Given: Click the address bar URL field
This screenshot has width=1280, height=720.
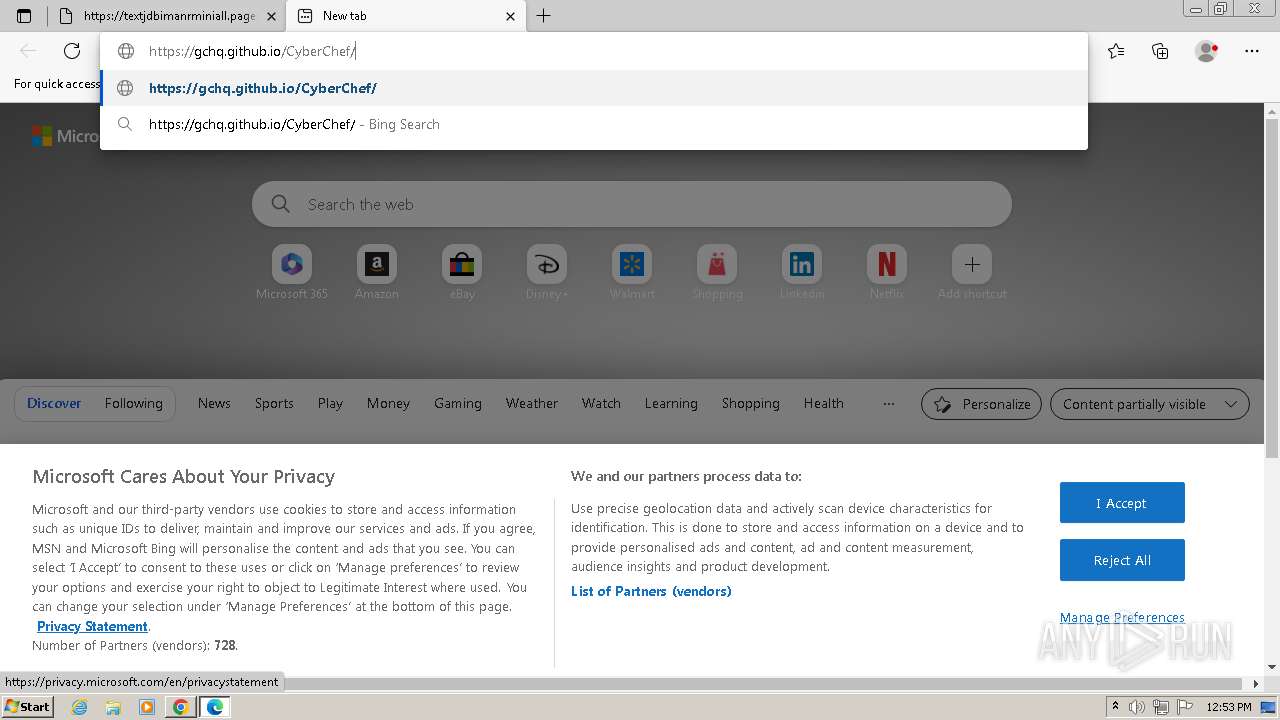Looking at the screenshot, I should point(594,51).
